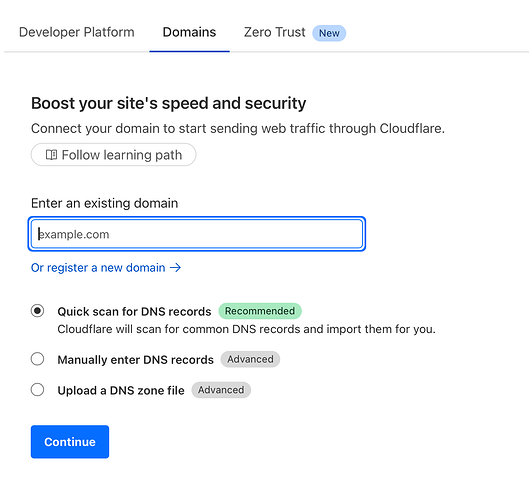Click the Advanced badge beside Manually enter DNS records
Viewport: 529px width, 500px height.
tap(250, 359)
